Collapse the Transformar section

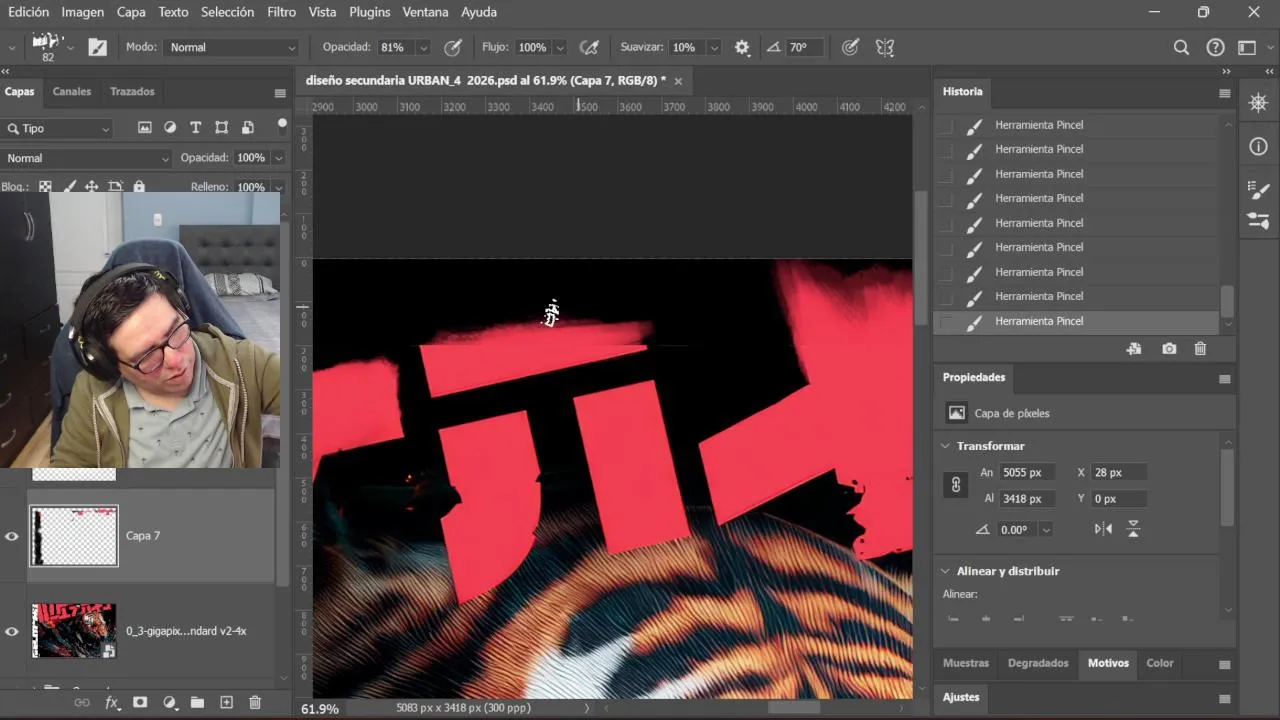tap(945, 446)
